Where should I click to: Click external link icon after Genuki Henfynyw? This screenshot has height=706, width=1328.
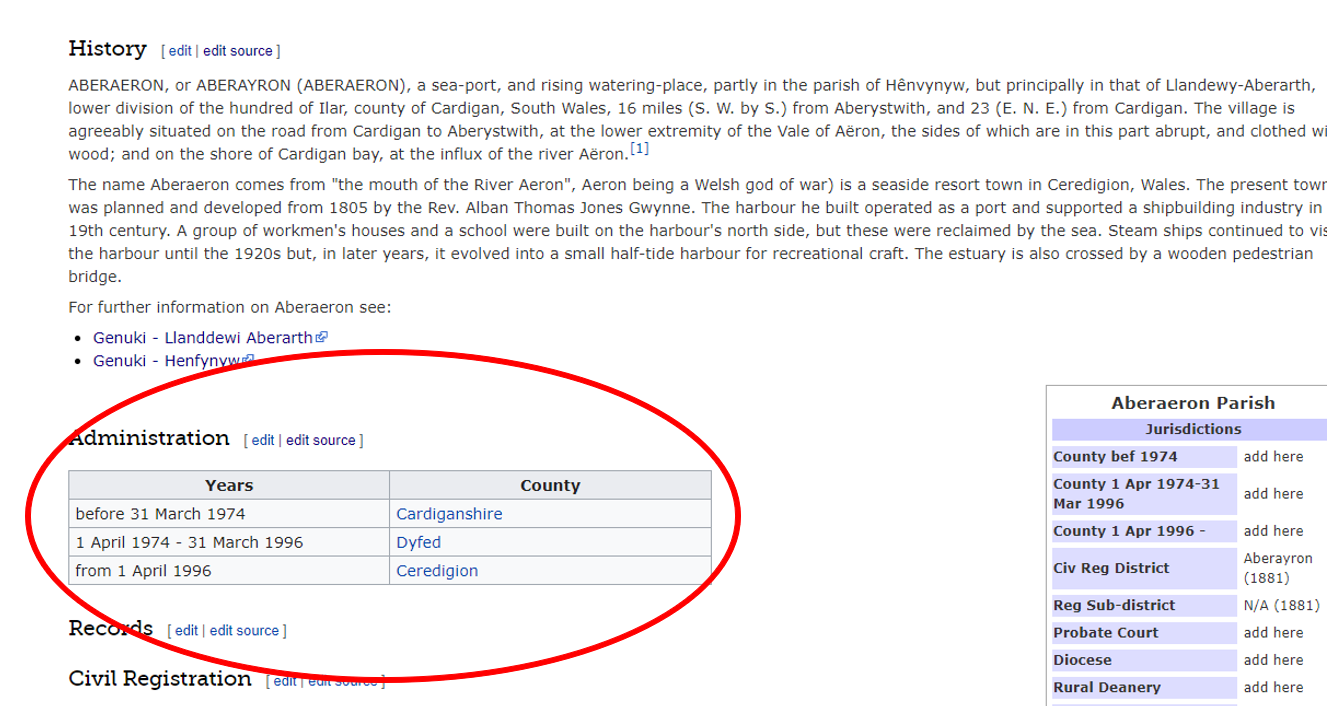(248, 360)
